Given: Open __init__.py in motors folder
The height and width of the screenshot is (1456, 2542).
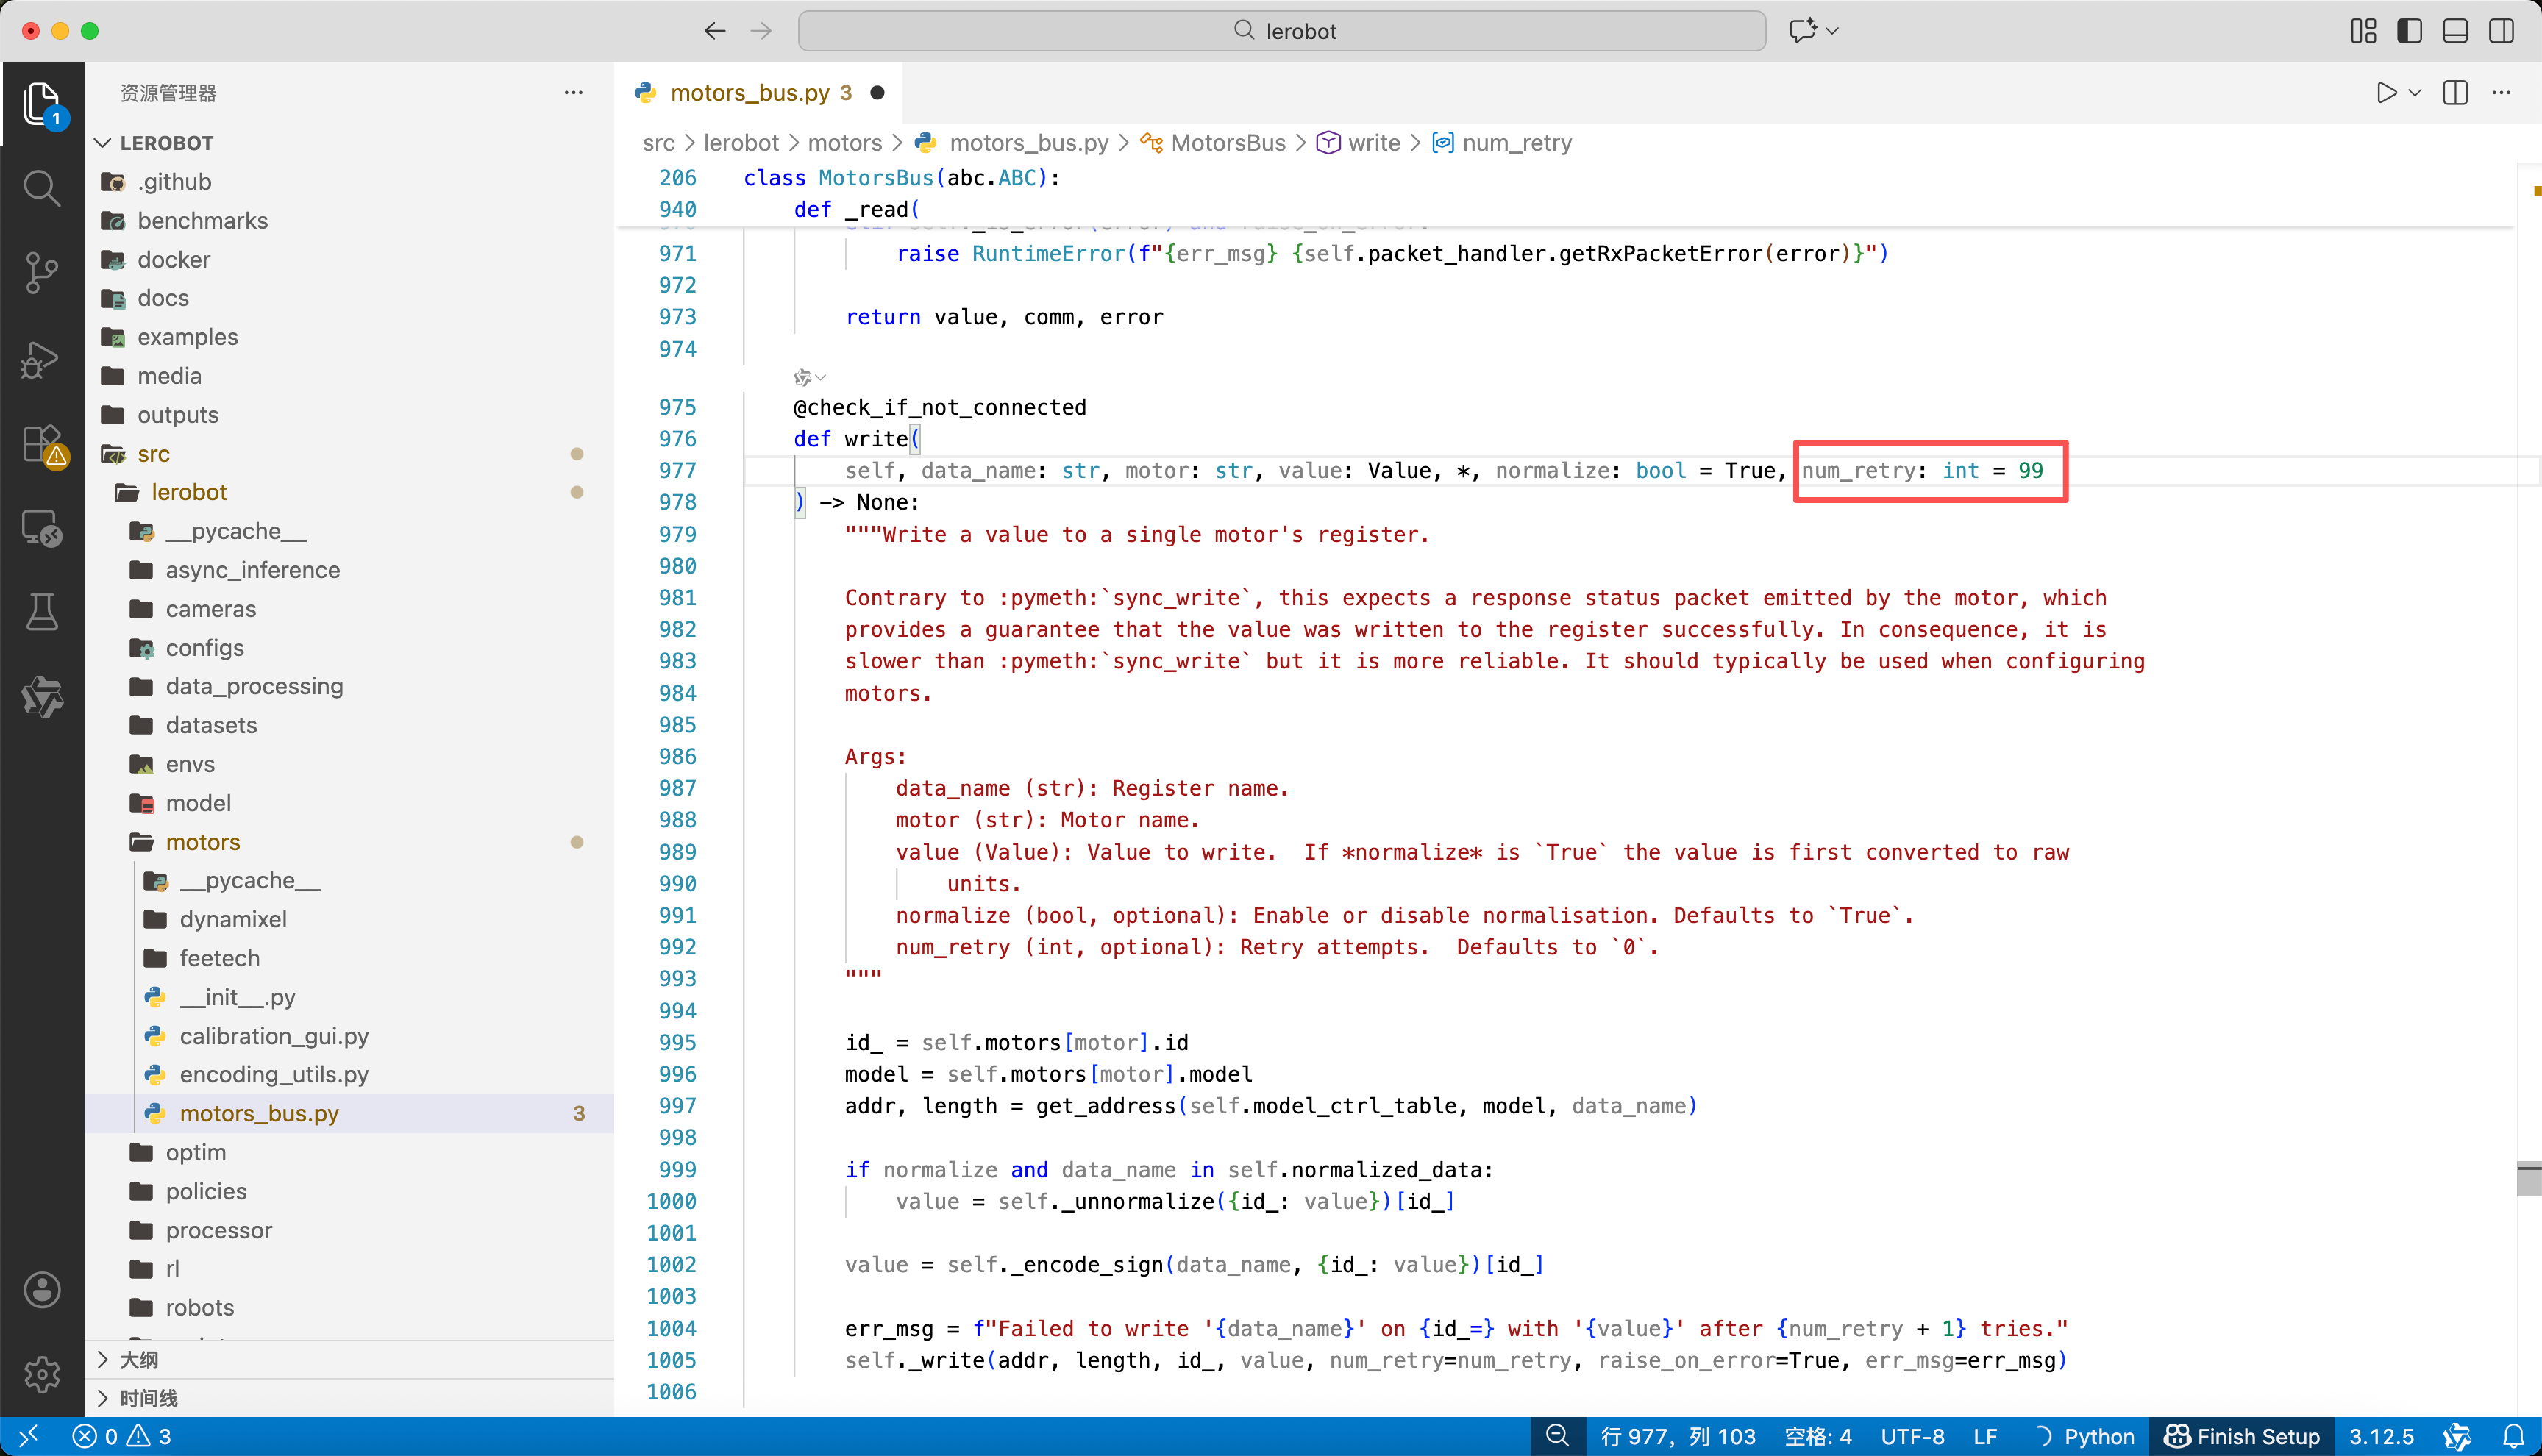Looking at the screenshot, I should (x=350, y=997).
